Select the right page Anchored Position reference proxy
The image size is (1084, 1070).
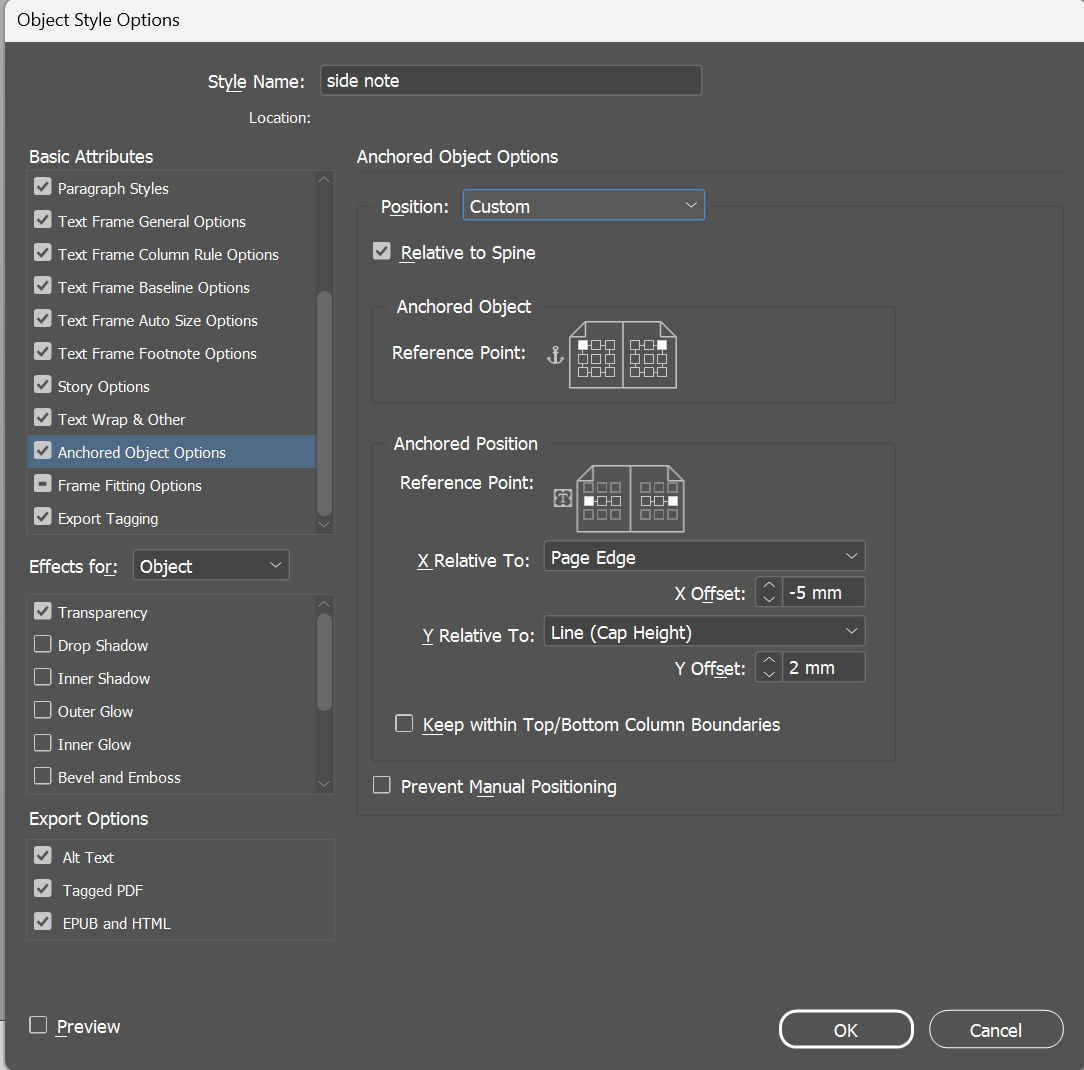[658, 500]
